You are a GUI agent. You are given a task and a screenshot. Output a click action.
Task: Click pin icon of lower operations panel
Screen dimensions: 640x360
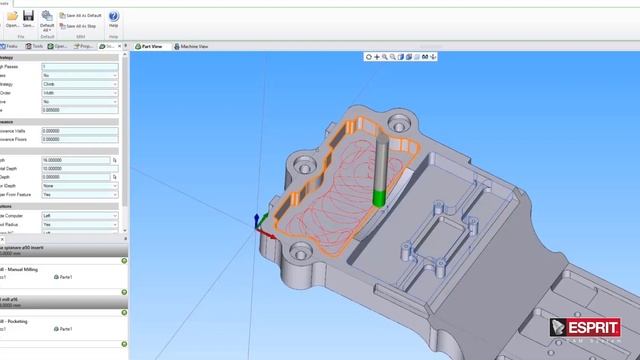click(125, 239)
